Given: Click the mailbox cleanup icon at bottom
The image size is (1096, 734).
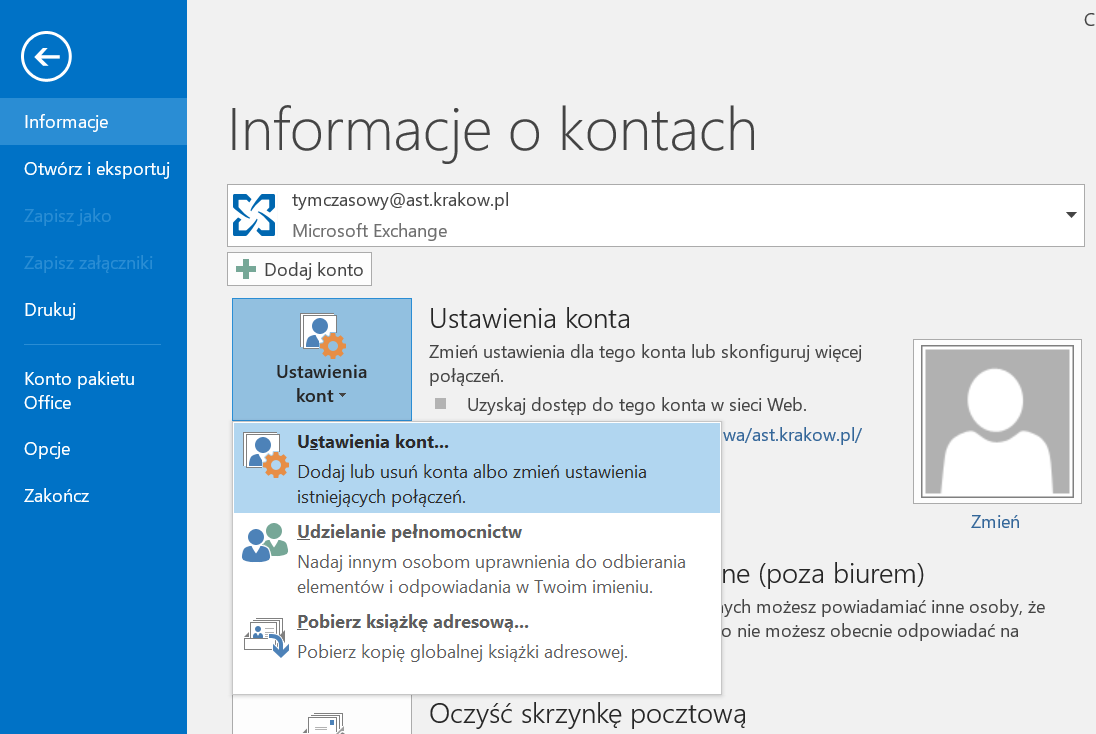Looking at the screenshot, I should [x=321, y=722].
